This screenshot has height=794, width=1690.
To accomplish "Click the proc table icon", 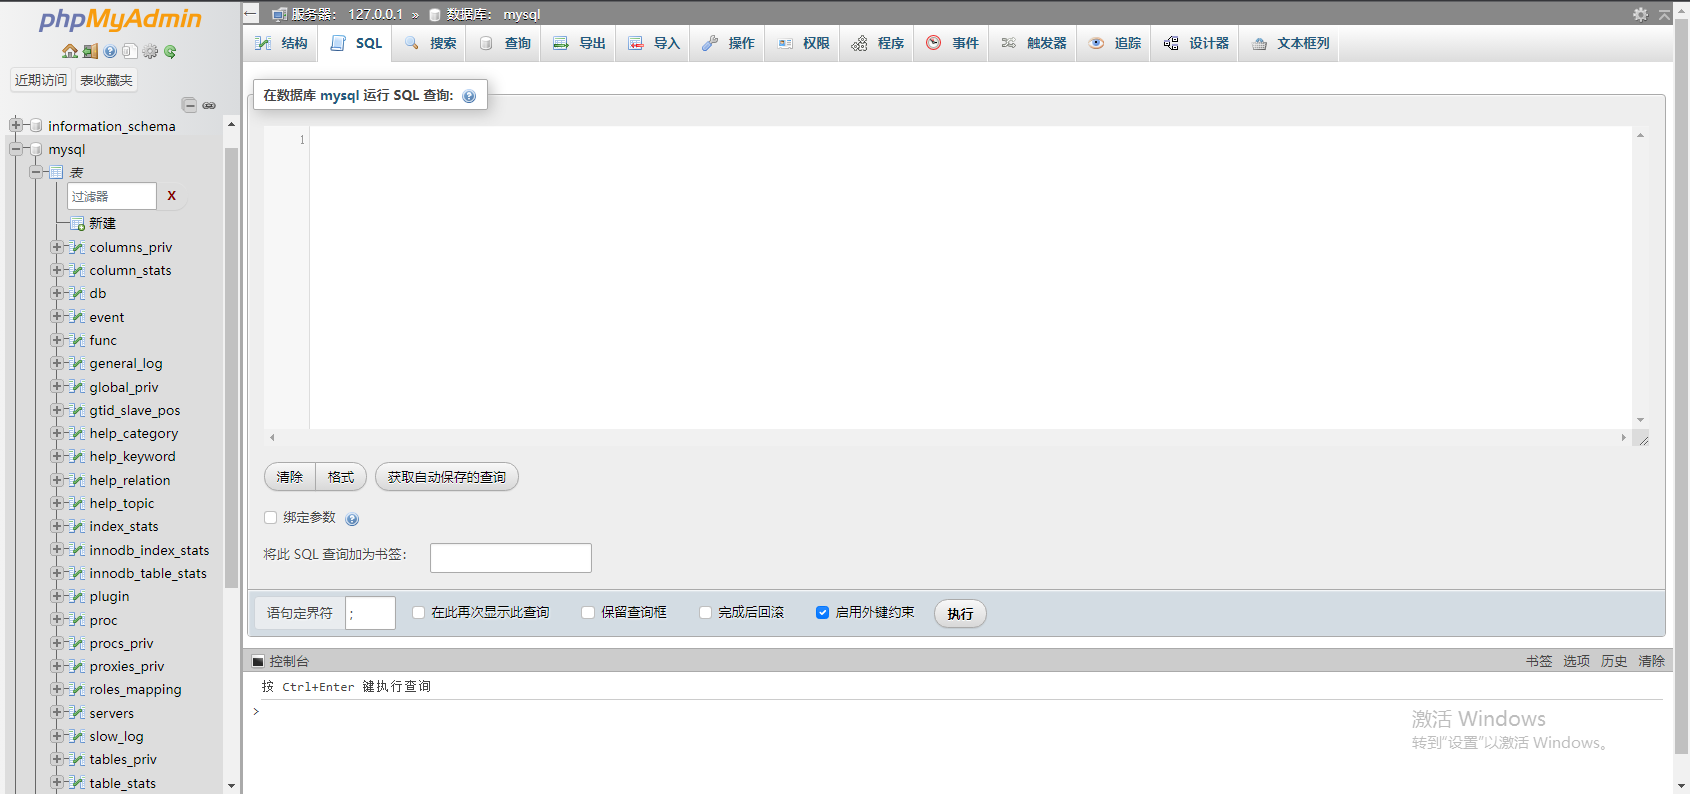I will [x=77, y=620].
